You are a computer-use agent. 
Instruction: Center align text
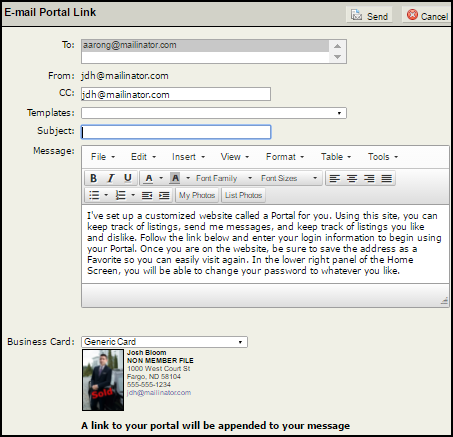(352, 179)
